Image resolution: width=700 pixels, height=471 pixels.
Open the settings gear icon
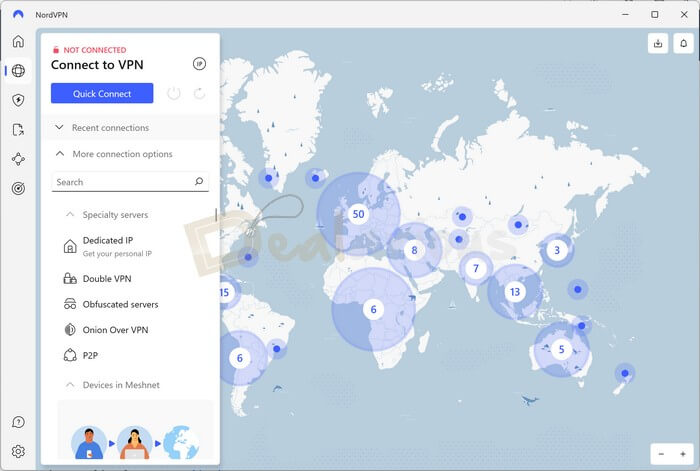click(18, 451)
